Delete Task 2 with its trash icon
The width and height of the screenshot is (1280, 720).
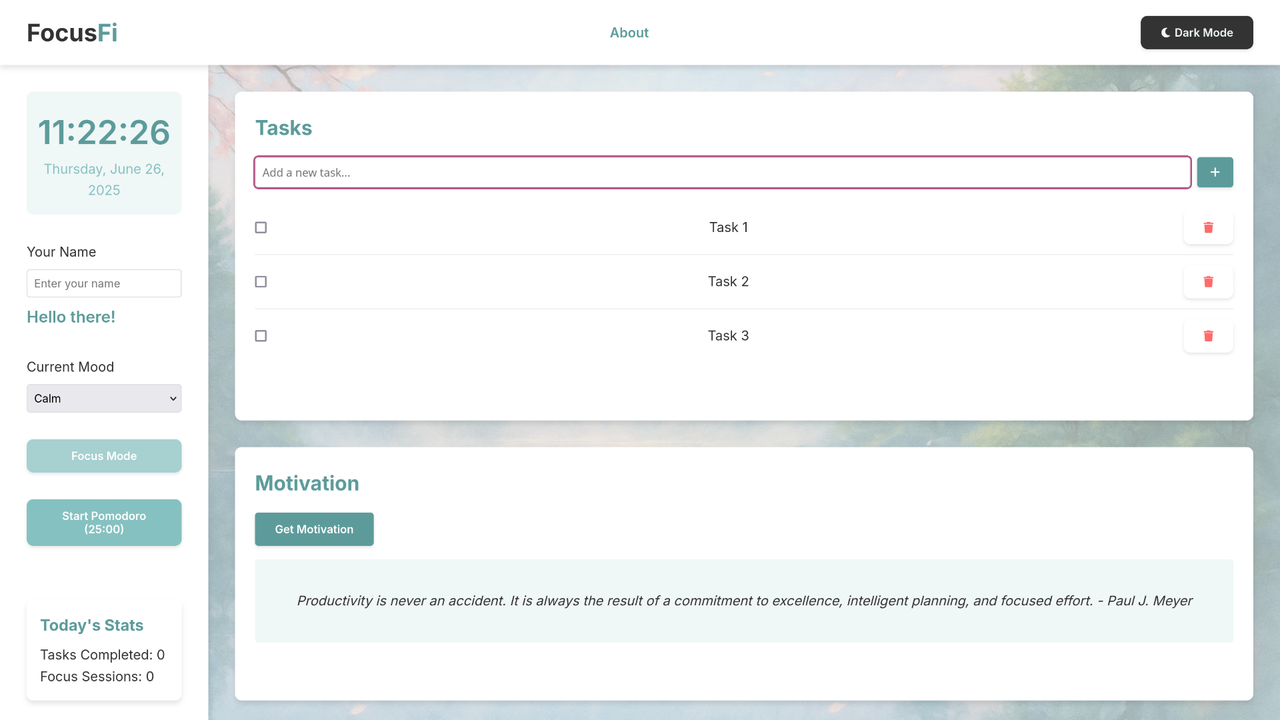pyautogui.click(x=1208, y=282)
